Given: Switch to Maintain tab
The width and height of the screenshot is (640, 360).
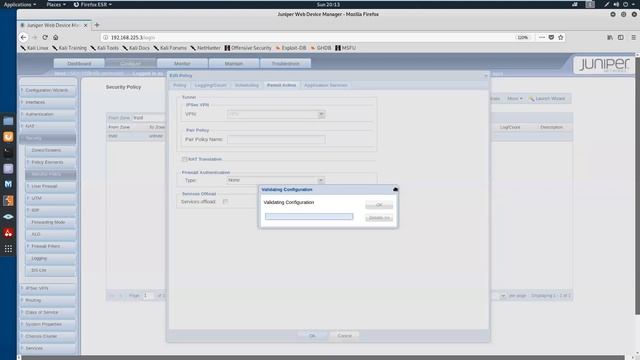Looking at the screenshot, I should pos(233,64).
